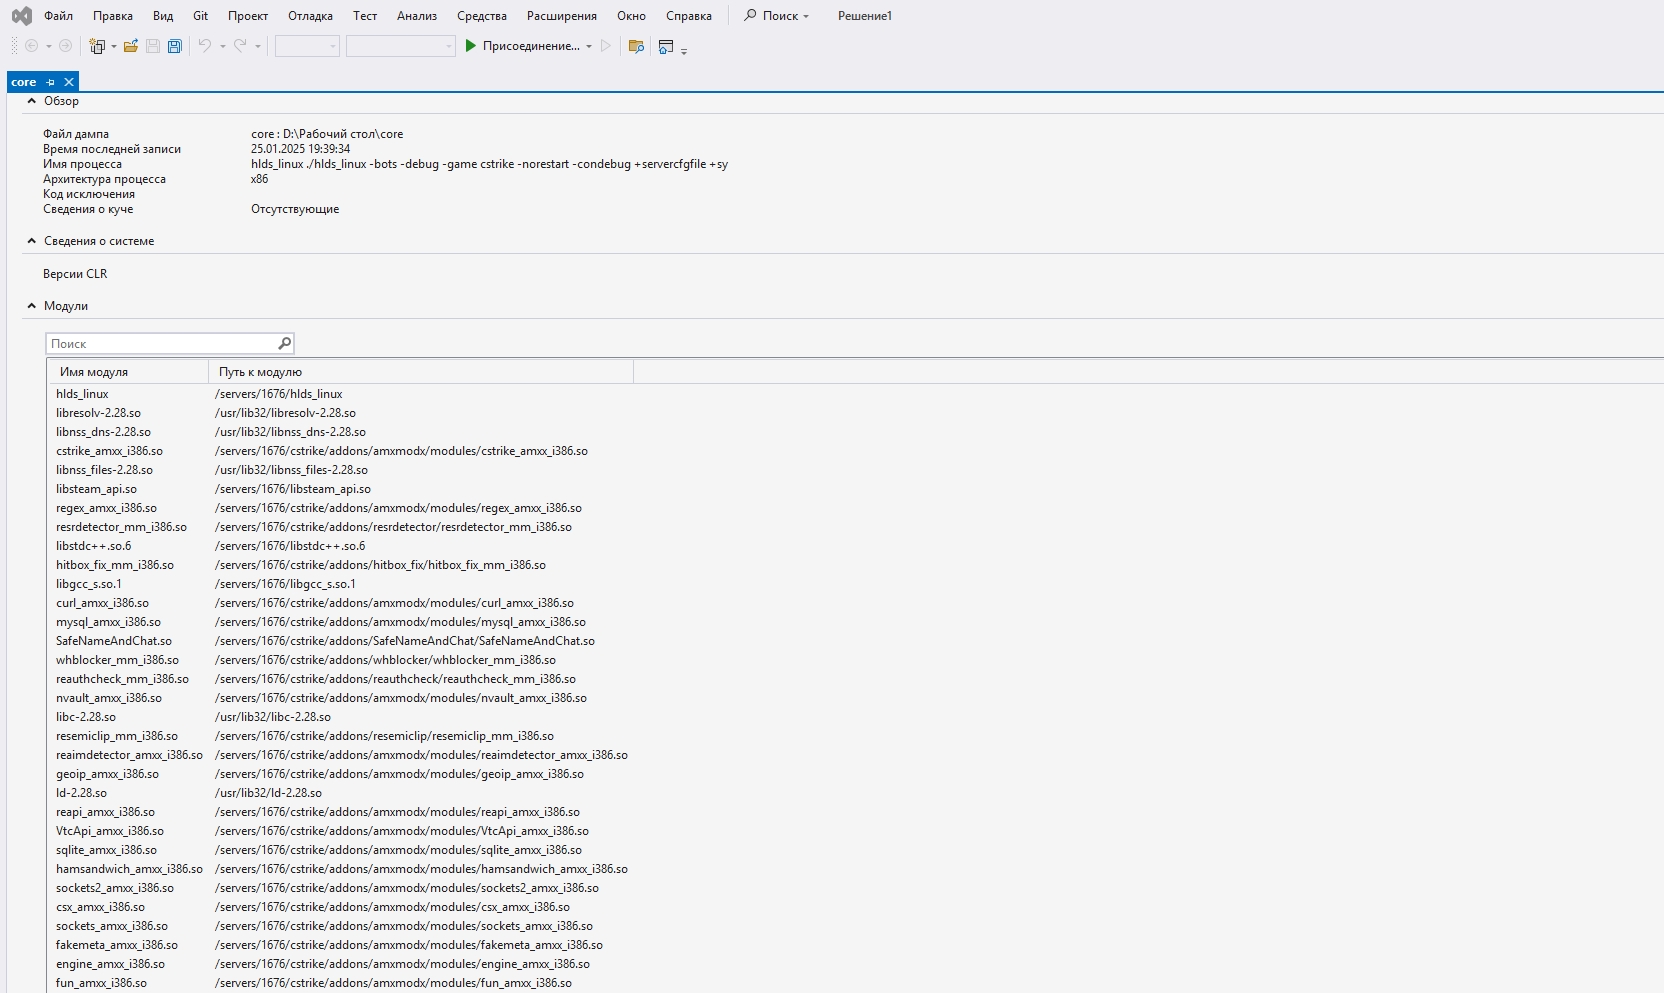Collapse the Модули section
The height and width of the screenshot is (993, 1664).
pos(32,306)
